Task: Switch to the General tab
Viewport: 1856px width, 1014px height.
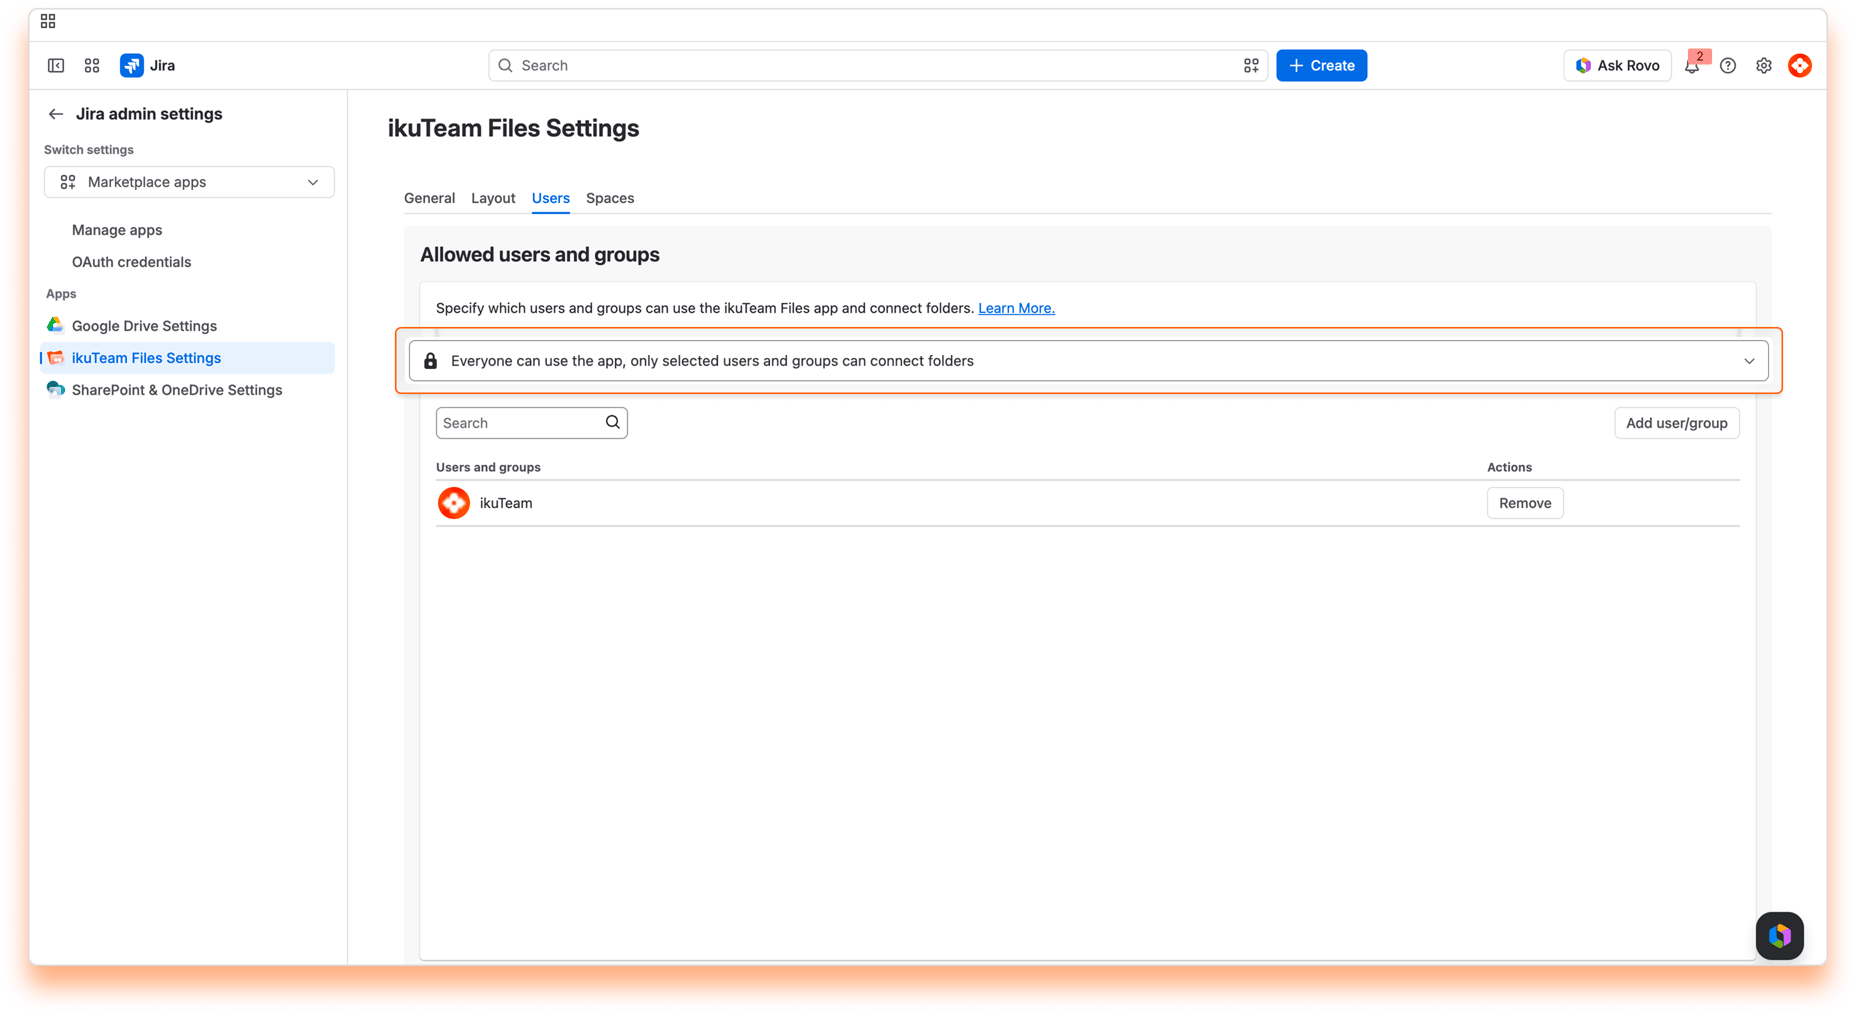Action: tap(429, 198)
